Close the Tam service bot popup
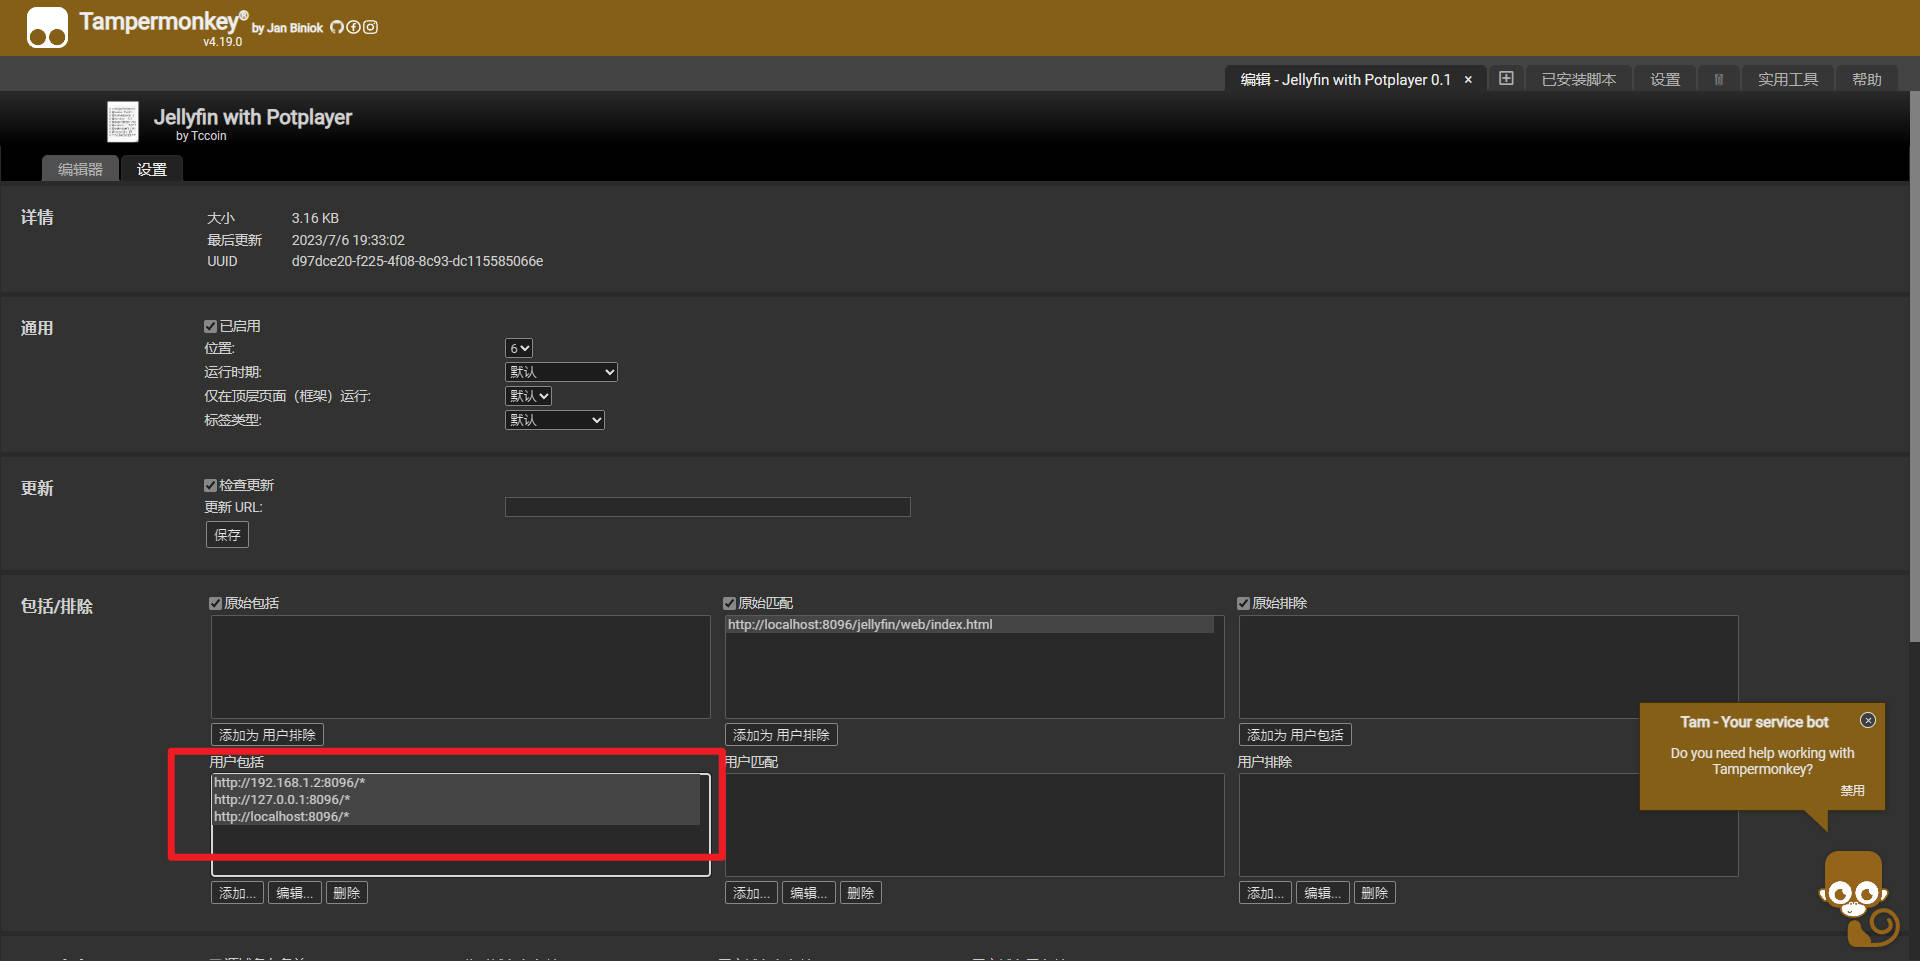The height and width of the screenshot is (961, 1920). [x=1868, y=720]
